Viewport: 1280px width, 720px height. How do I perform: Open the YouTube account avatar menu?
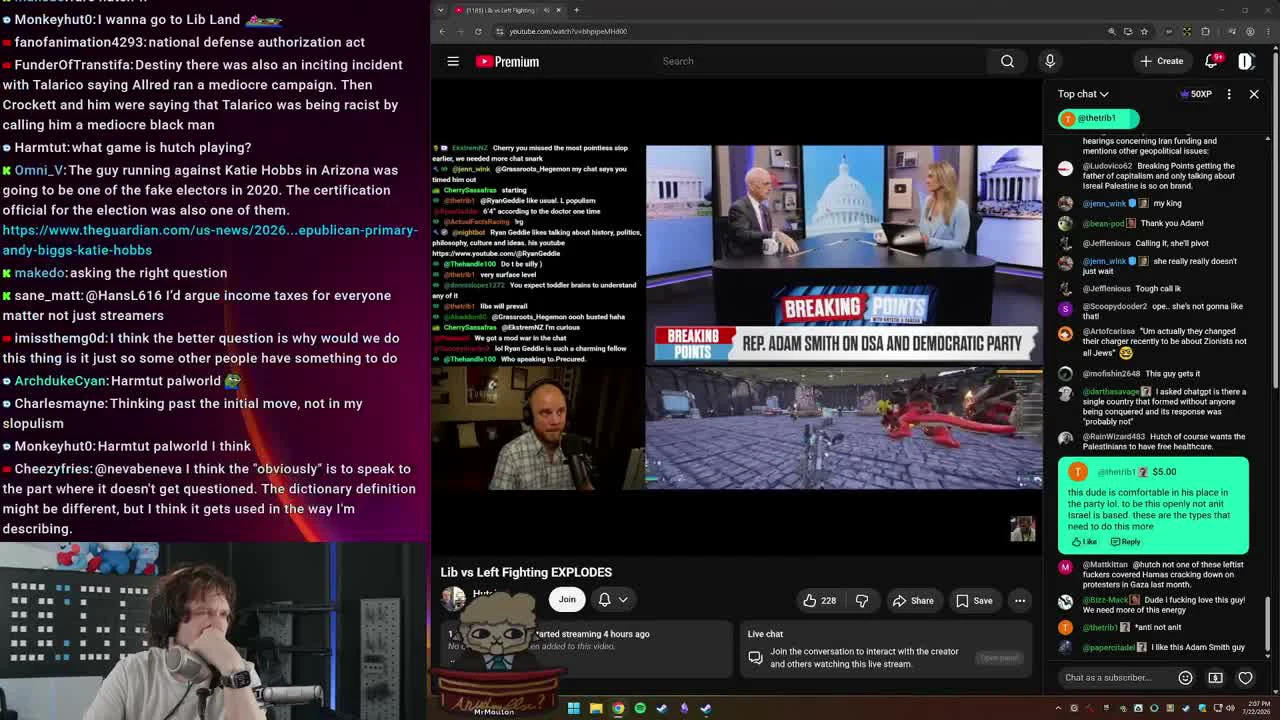click(x=1246, y=61)
